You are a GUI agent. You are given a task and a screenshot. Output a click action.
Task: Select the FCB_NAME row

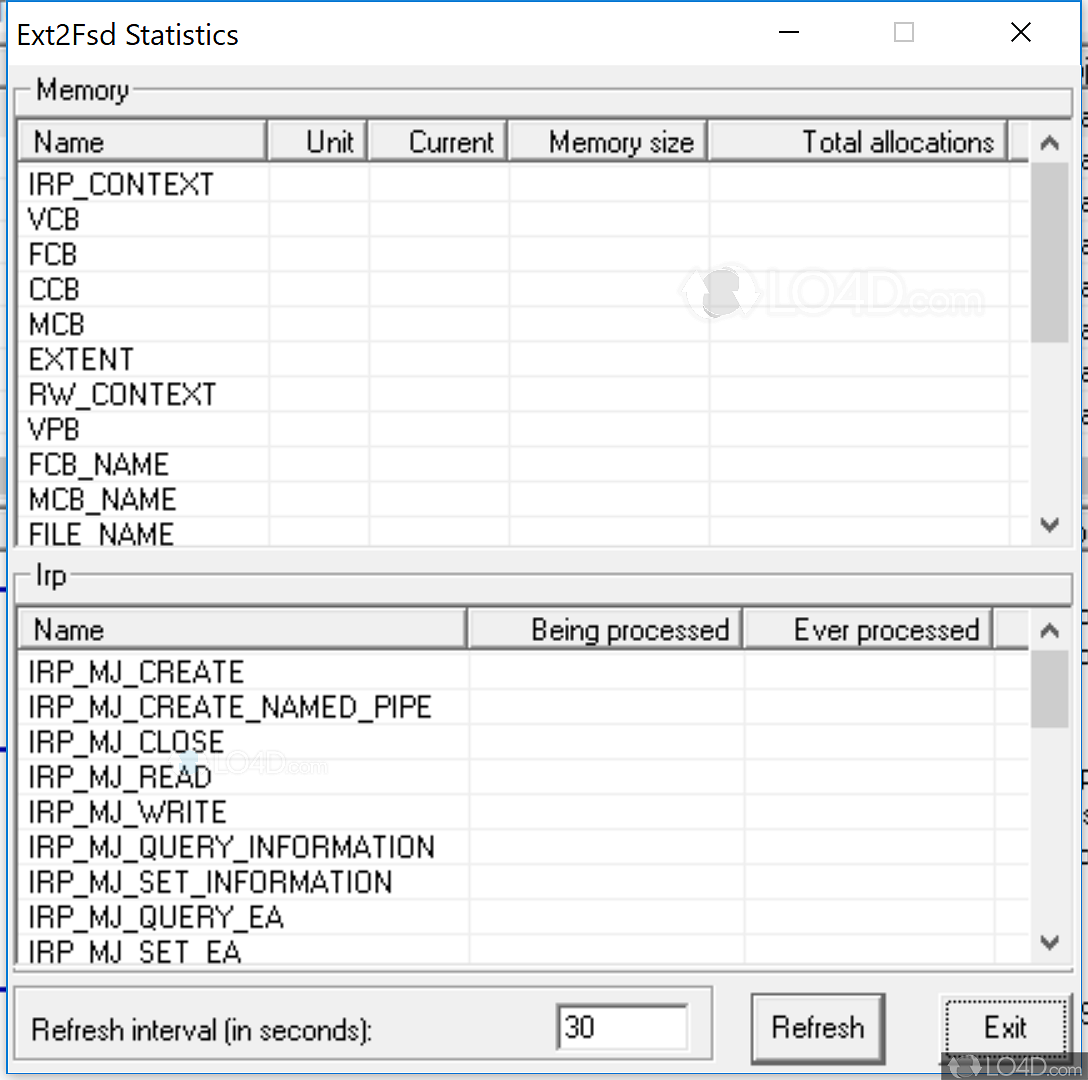(x=524, y=465)
